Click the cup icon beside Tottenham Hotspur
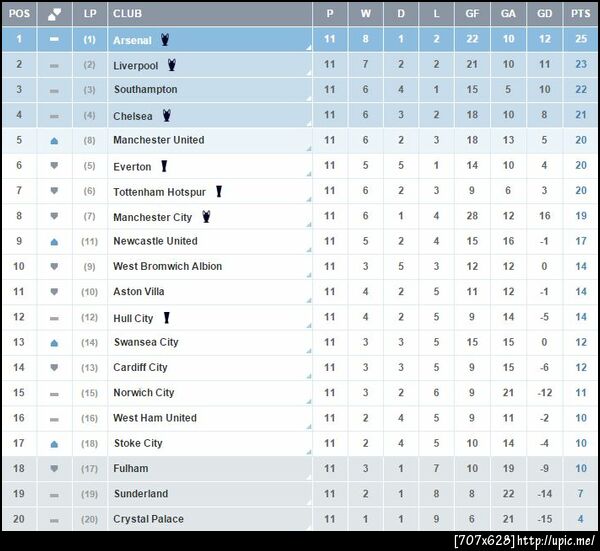The image size is (600, 551). point(218,191)
